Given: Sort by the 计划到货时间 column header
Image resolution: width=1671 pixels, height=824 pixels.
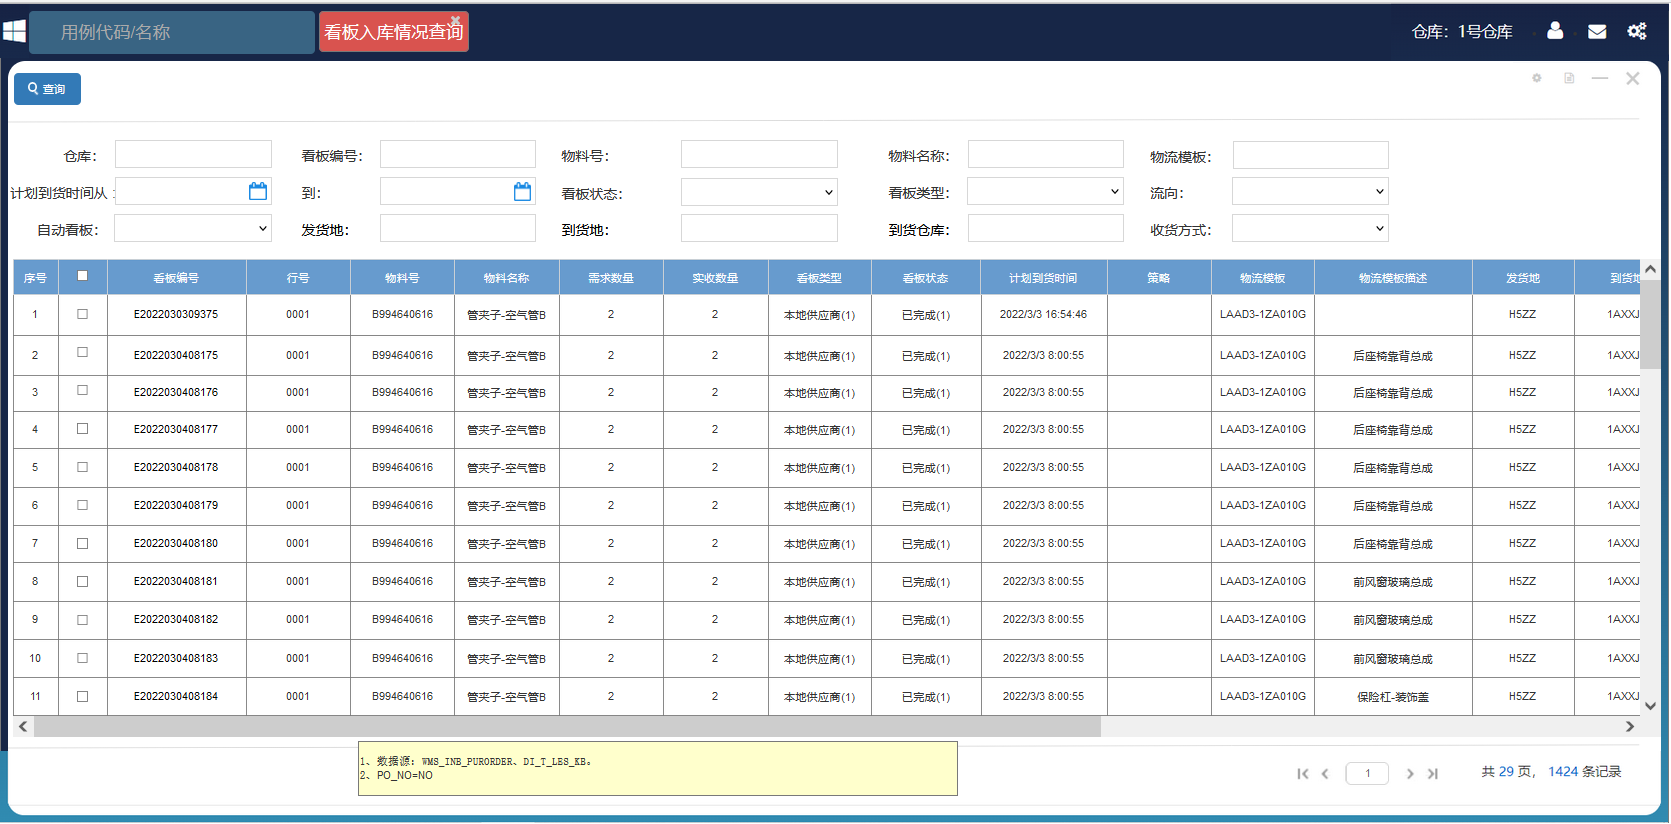Looking at the screenshot, I should tap(1043, 278).
